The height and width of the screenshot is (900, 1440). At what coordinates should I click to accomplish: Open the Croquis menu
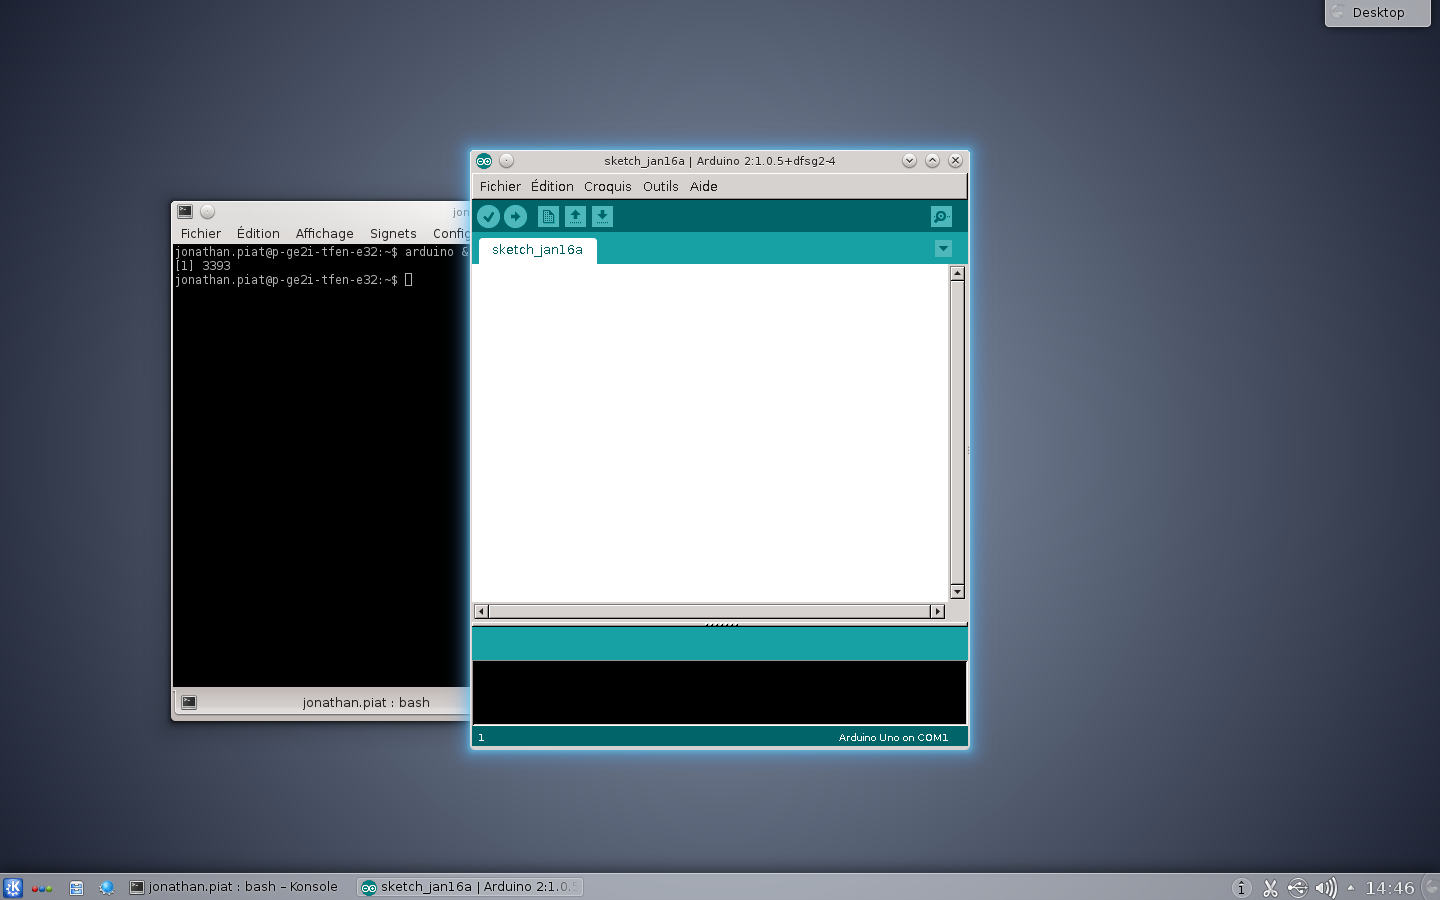point(607,187)
